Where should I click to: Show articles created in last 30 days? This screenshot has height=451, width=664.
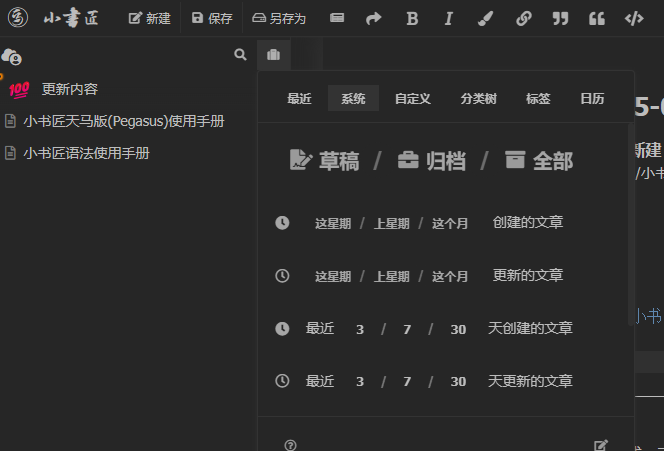click(458, 329)
